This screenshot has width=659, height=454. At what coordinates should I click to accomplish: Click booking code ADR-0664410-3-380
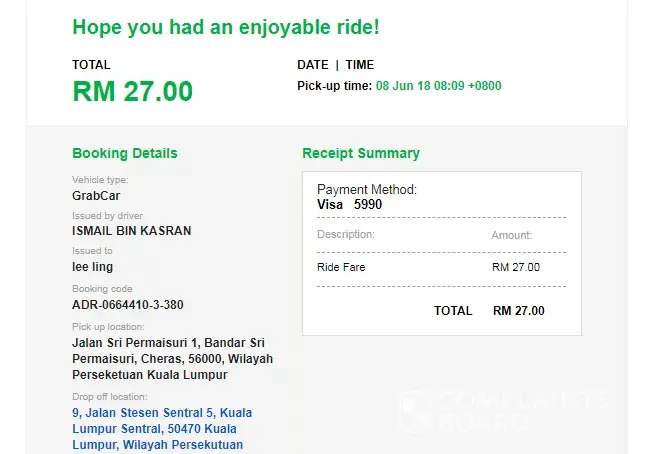[127, 304]
